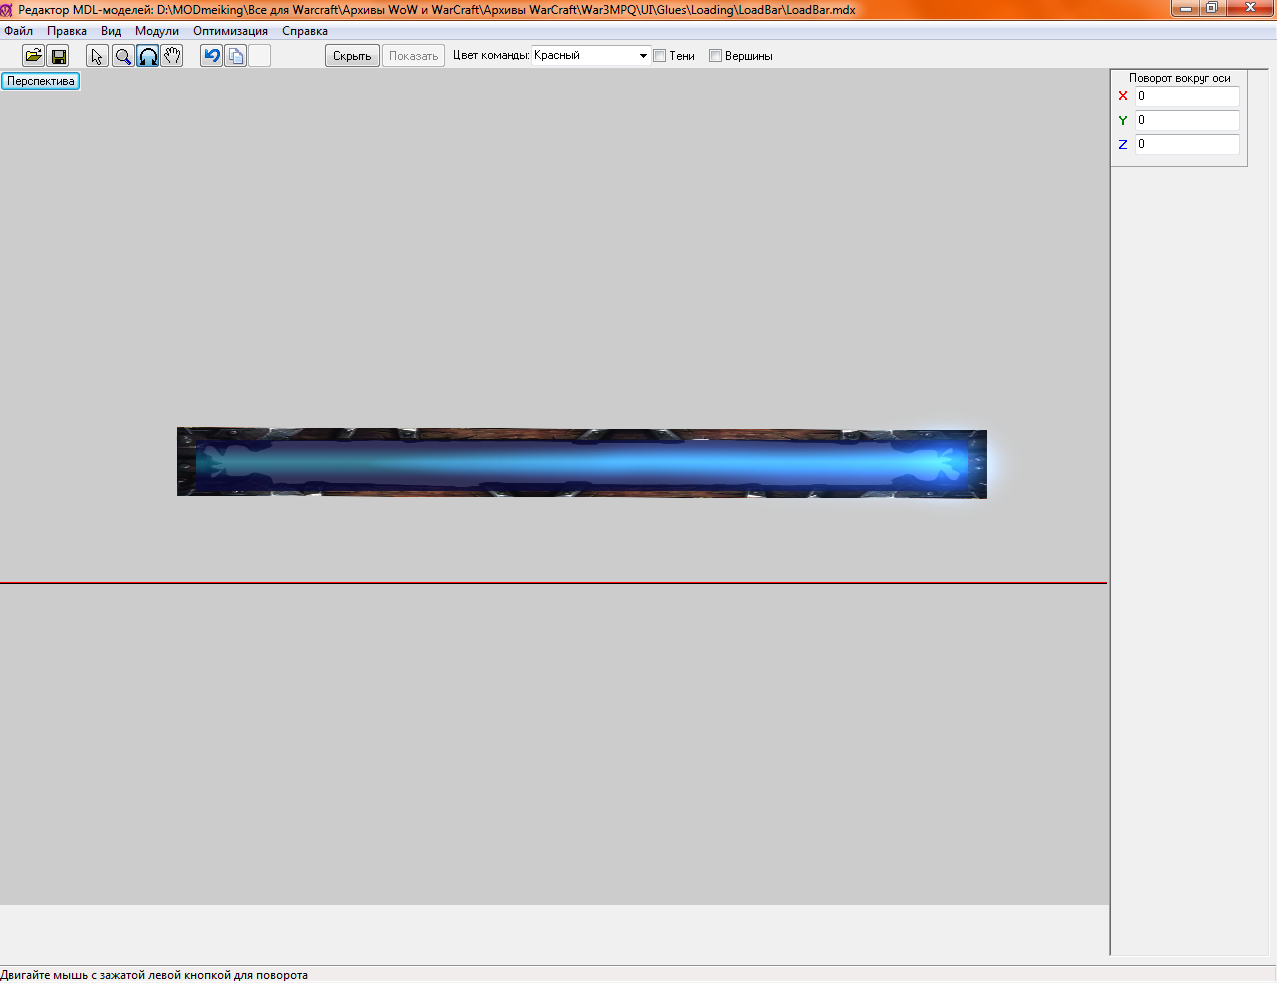The width and height of the screenshot is (1277, 983).
Task: Undo the last action via blue arrow
Action: (x=211, y=56)
